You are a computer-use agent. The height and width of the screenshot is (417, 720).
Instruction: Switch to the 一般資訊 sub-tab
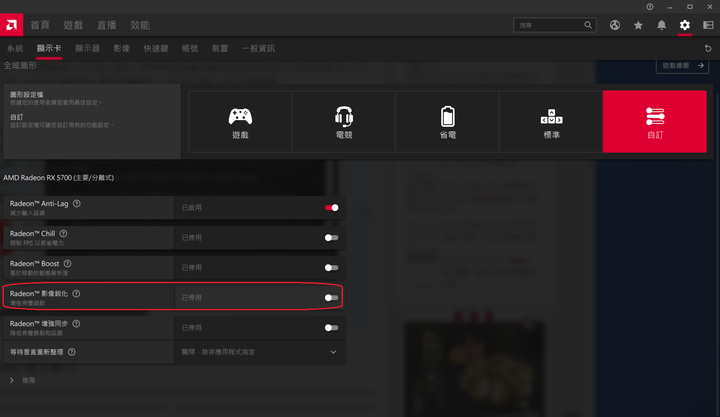[x=258, y=48]
